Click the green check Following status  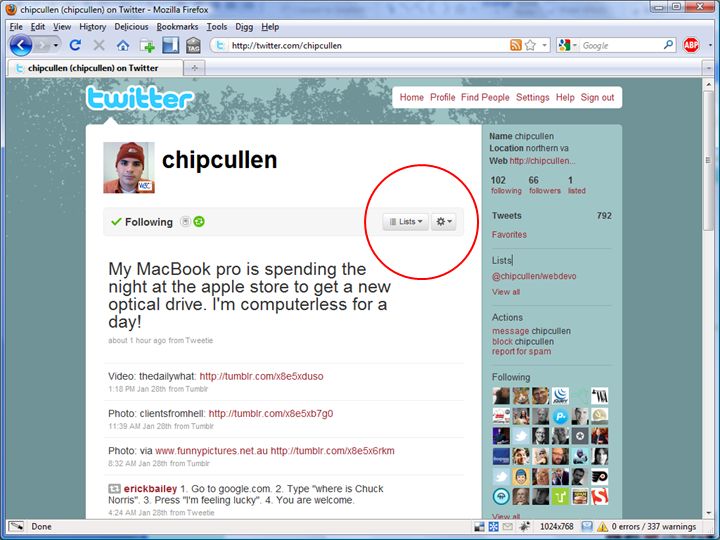(142, 222)
